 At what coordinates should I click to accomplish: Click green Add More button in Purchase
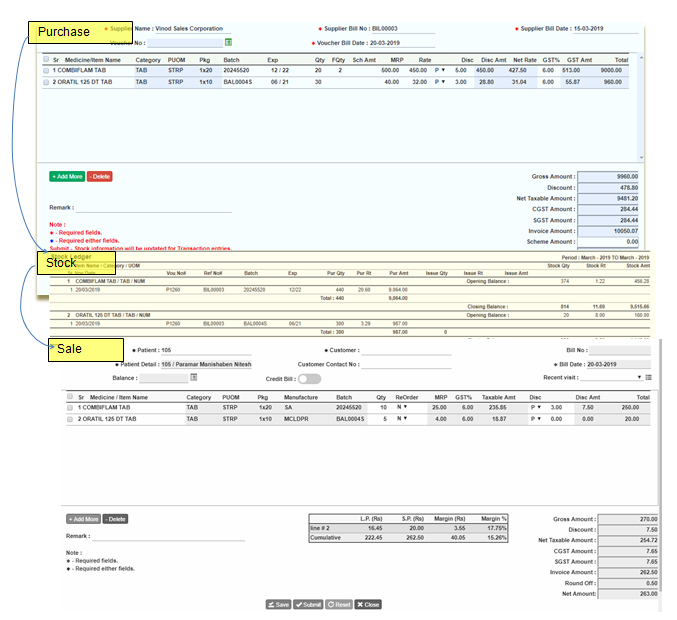[x=67, y=176]
